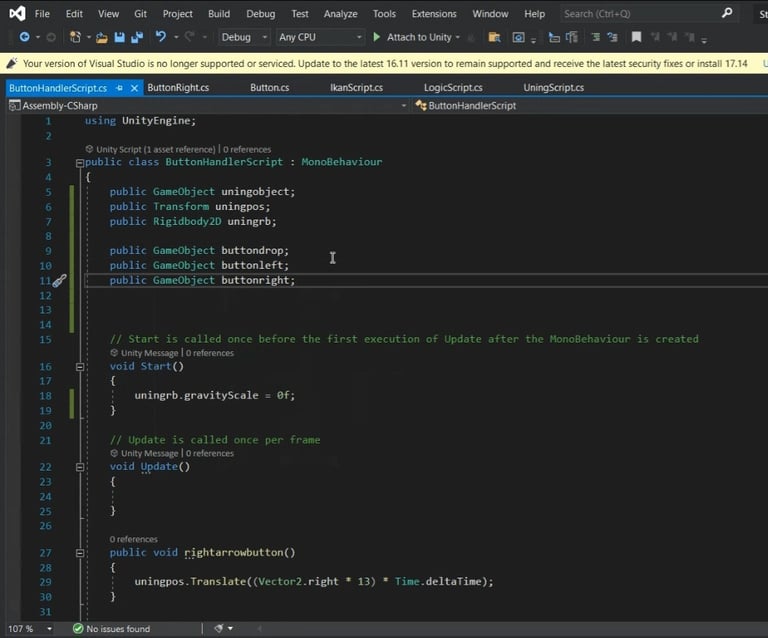The height and width of the screenshot is (638, 768).
Task: Click the code cleanup broom icon
Action: point(220,629)
